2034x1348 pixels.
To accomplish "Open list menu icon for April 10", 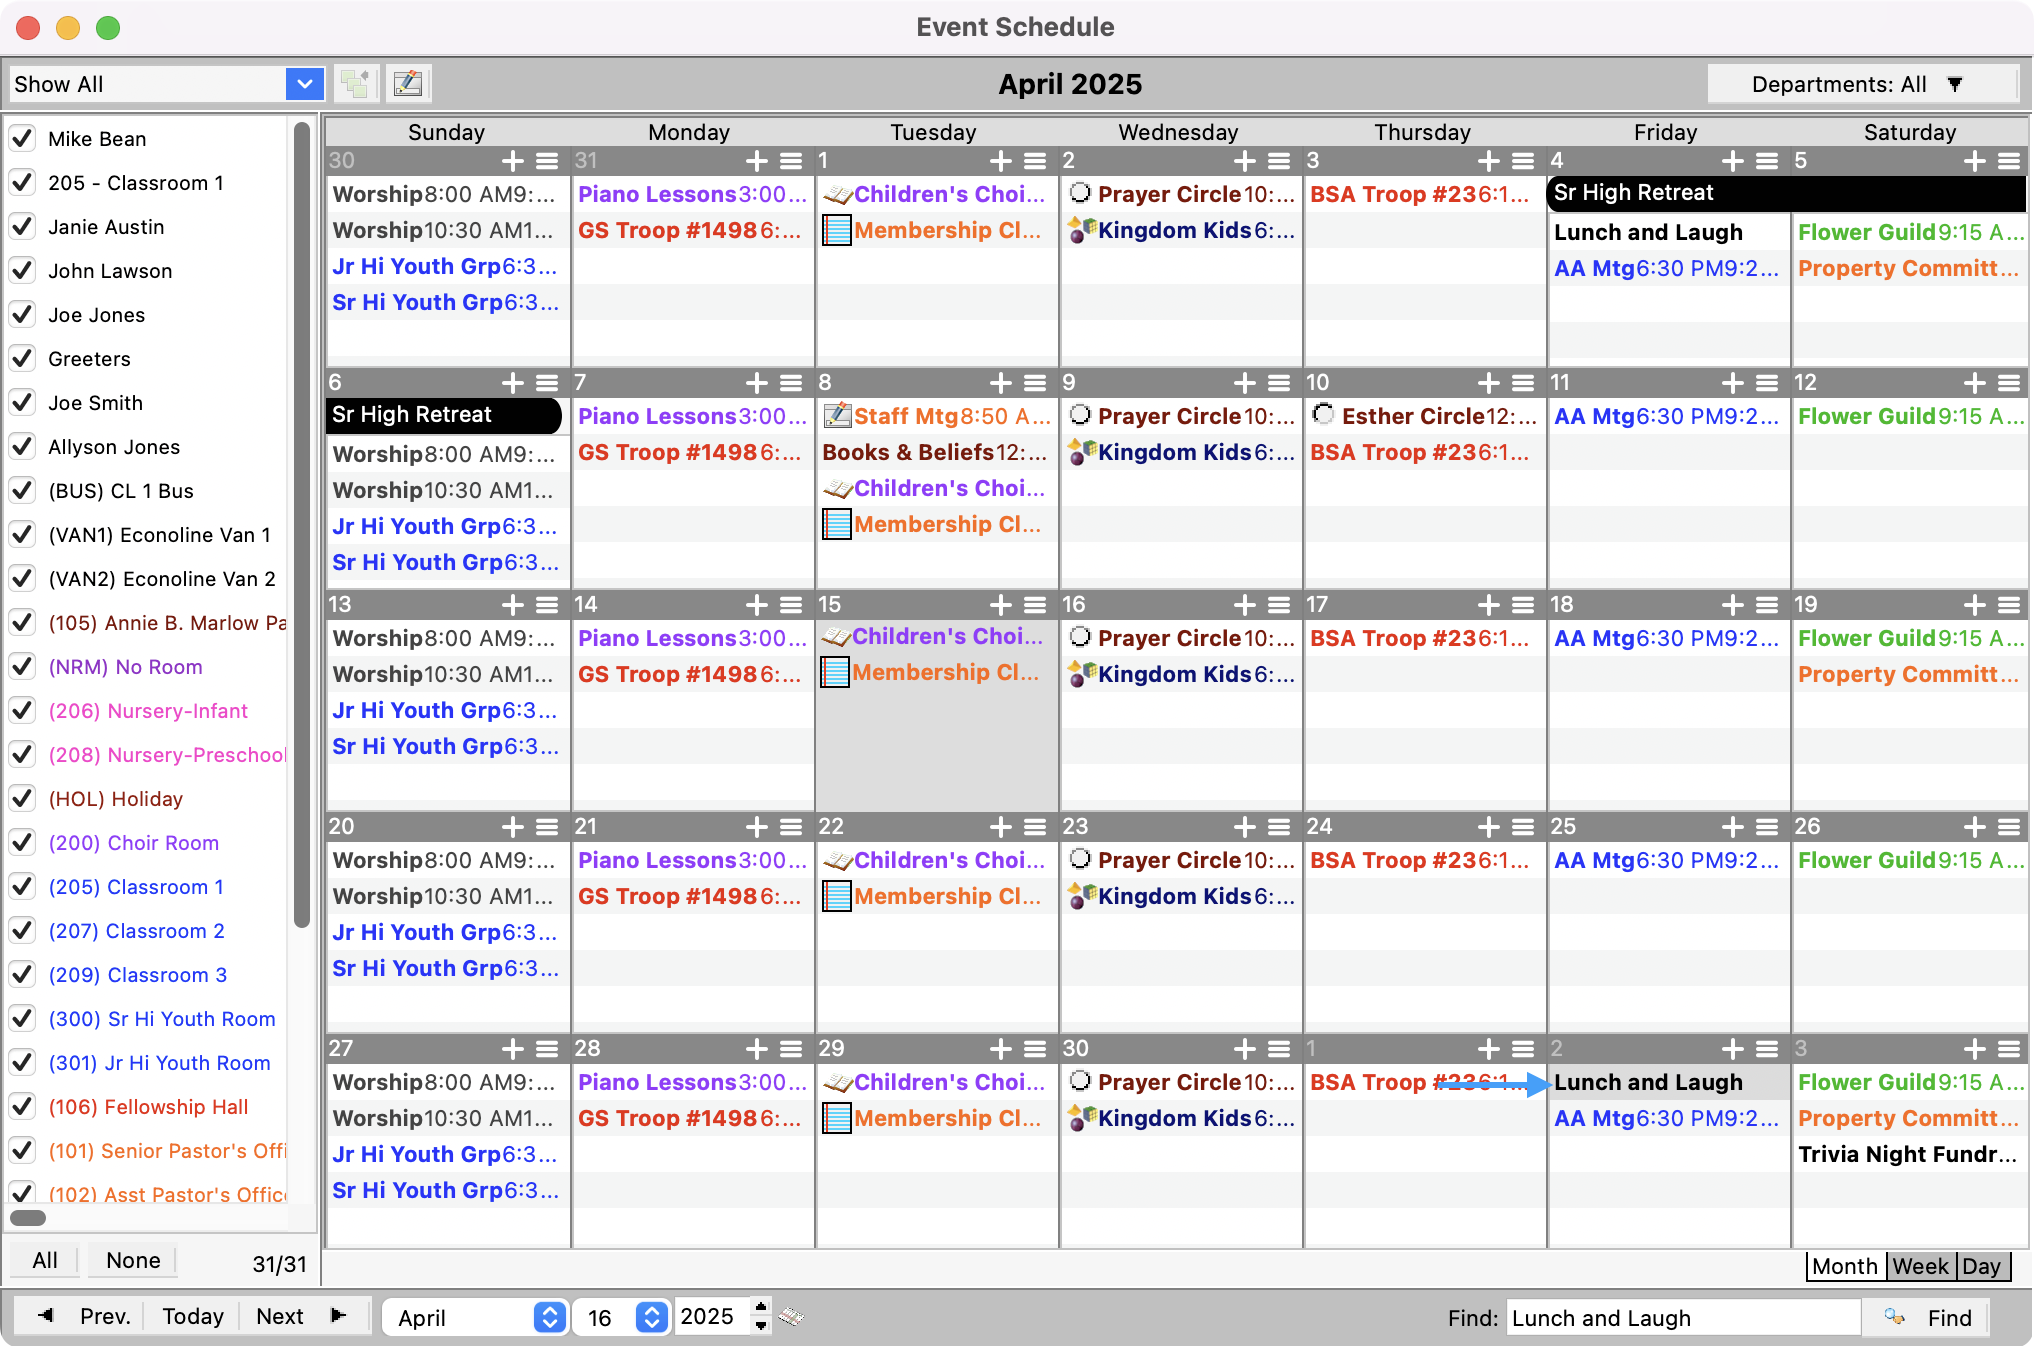I will tap(1523, 383).
